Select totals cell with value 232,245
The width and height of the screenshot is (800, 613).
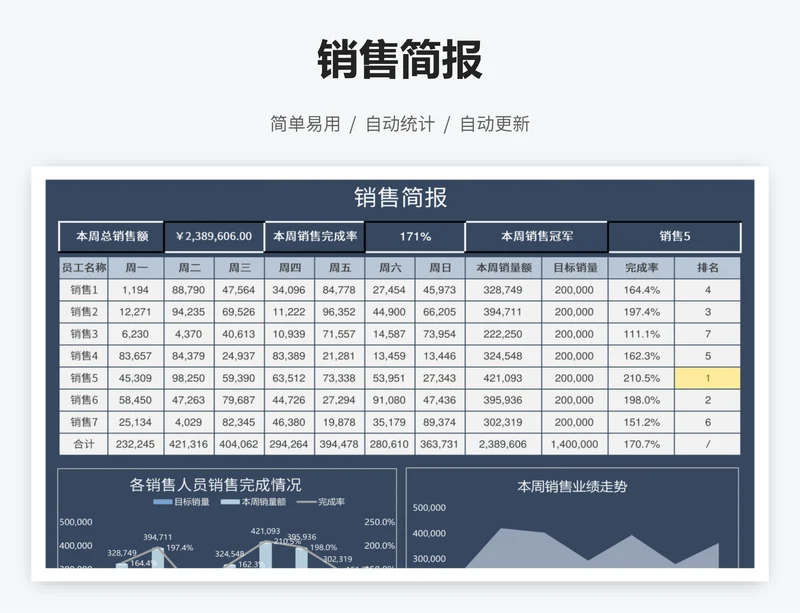(136, 444)
